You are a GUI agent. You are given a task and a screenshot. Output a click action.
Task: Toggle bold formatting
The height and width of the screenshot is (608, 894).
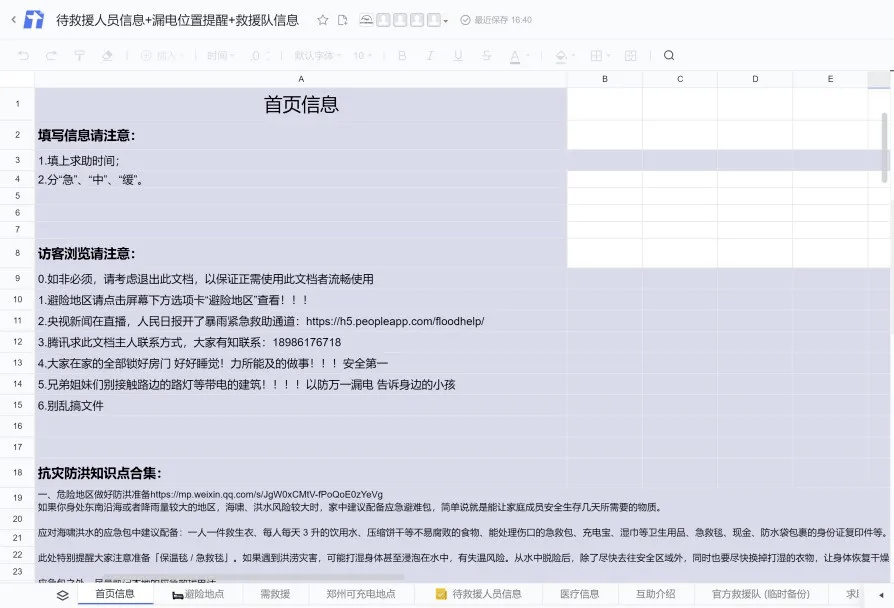point(402,55)
